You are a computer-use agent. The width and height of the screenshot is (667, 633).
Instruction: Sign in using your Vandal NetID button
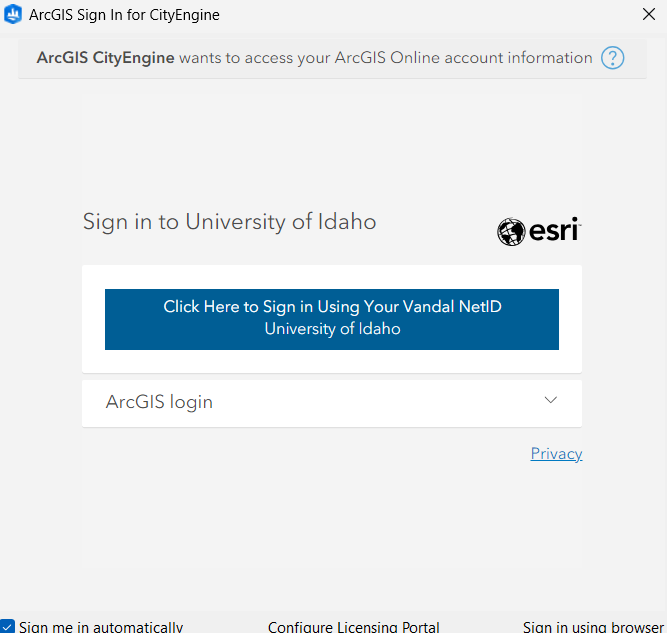click(x=332, y=307)
